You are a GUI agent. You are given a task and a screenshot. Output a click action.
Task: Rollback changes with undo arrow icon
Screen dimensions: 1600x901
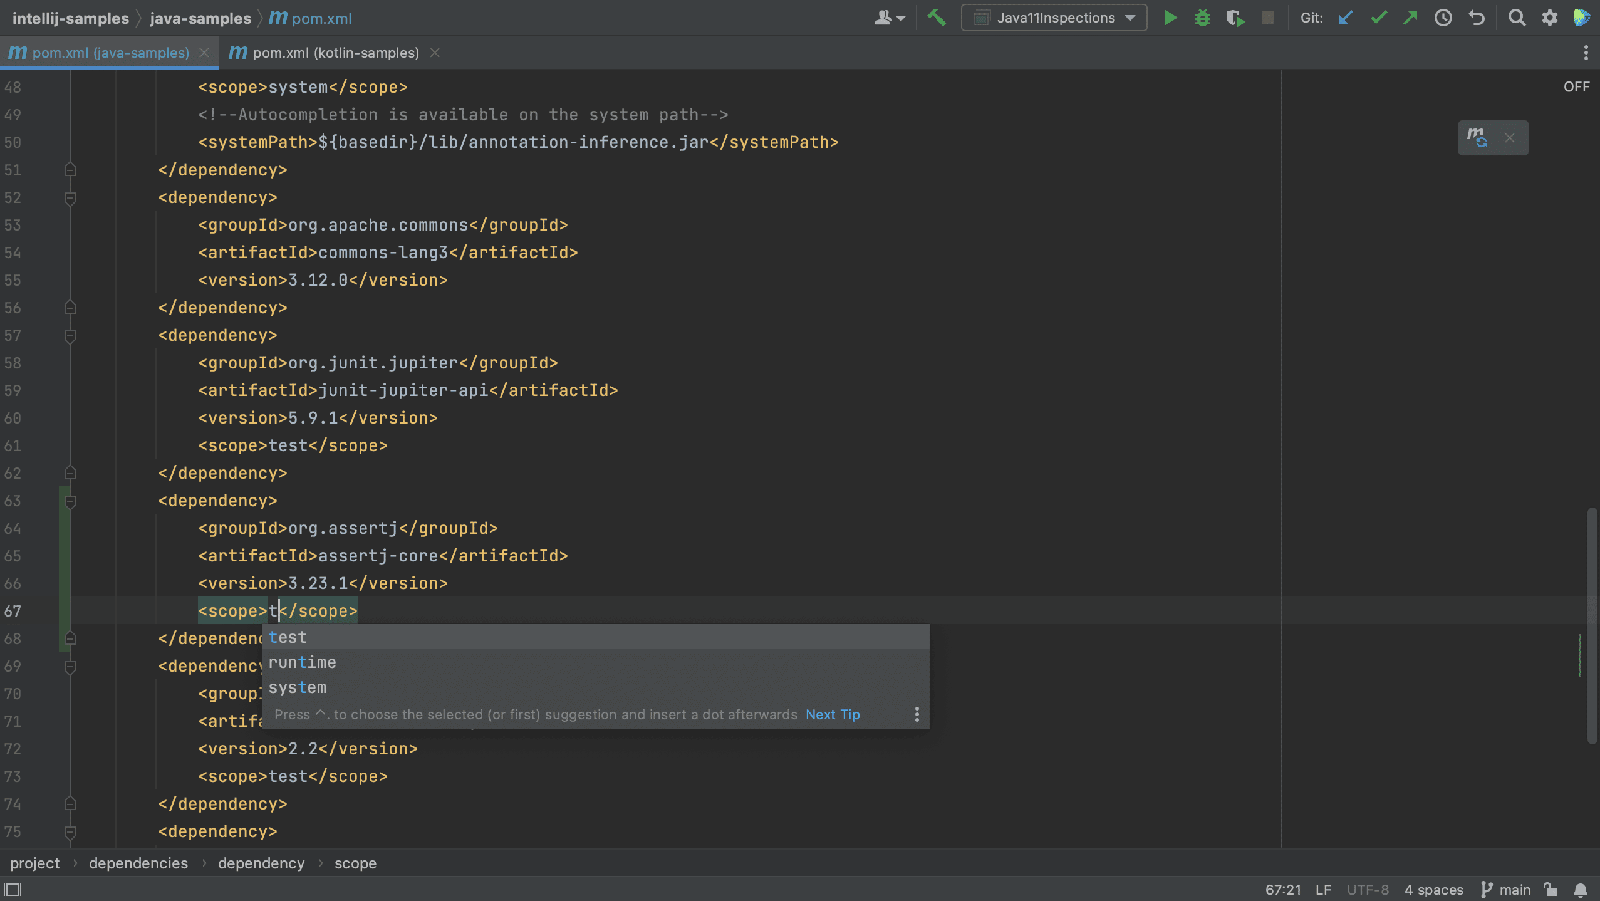[1476, 18]
